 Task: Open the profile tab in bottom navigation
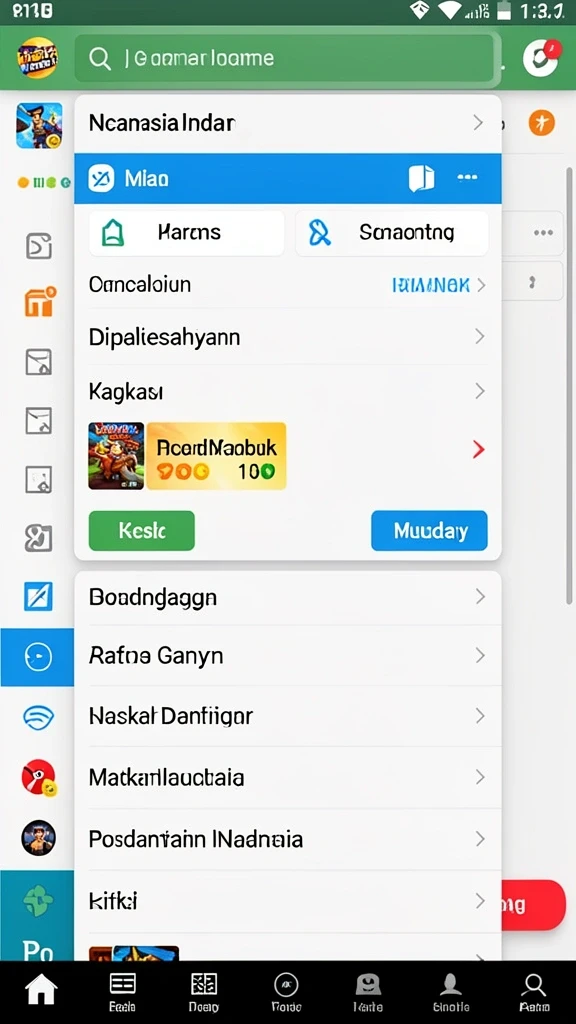pyautogui.click(x=451, y=993)
